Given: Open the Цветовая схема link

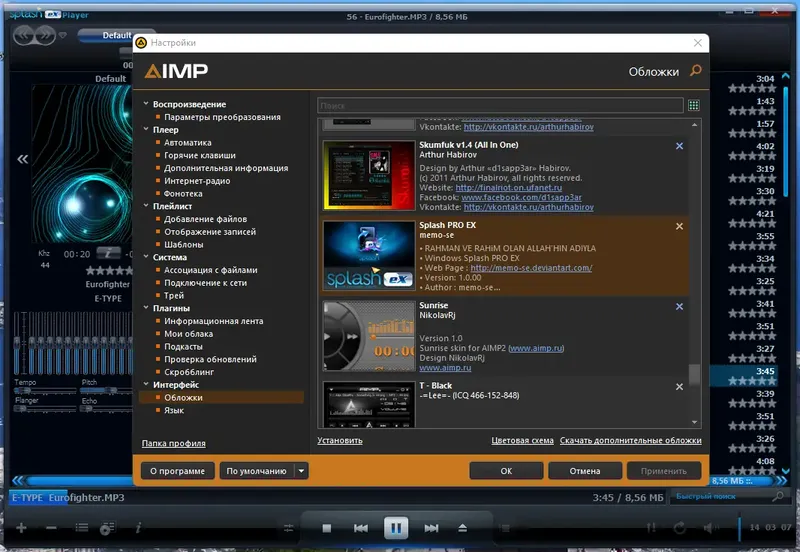Looking at the screenshot, I should click(522, 440).
